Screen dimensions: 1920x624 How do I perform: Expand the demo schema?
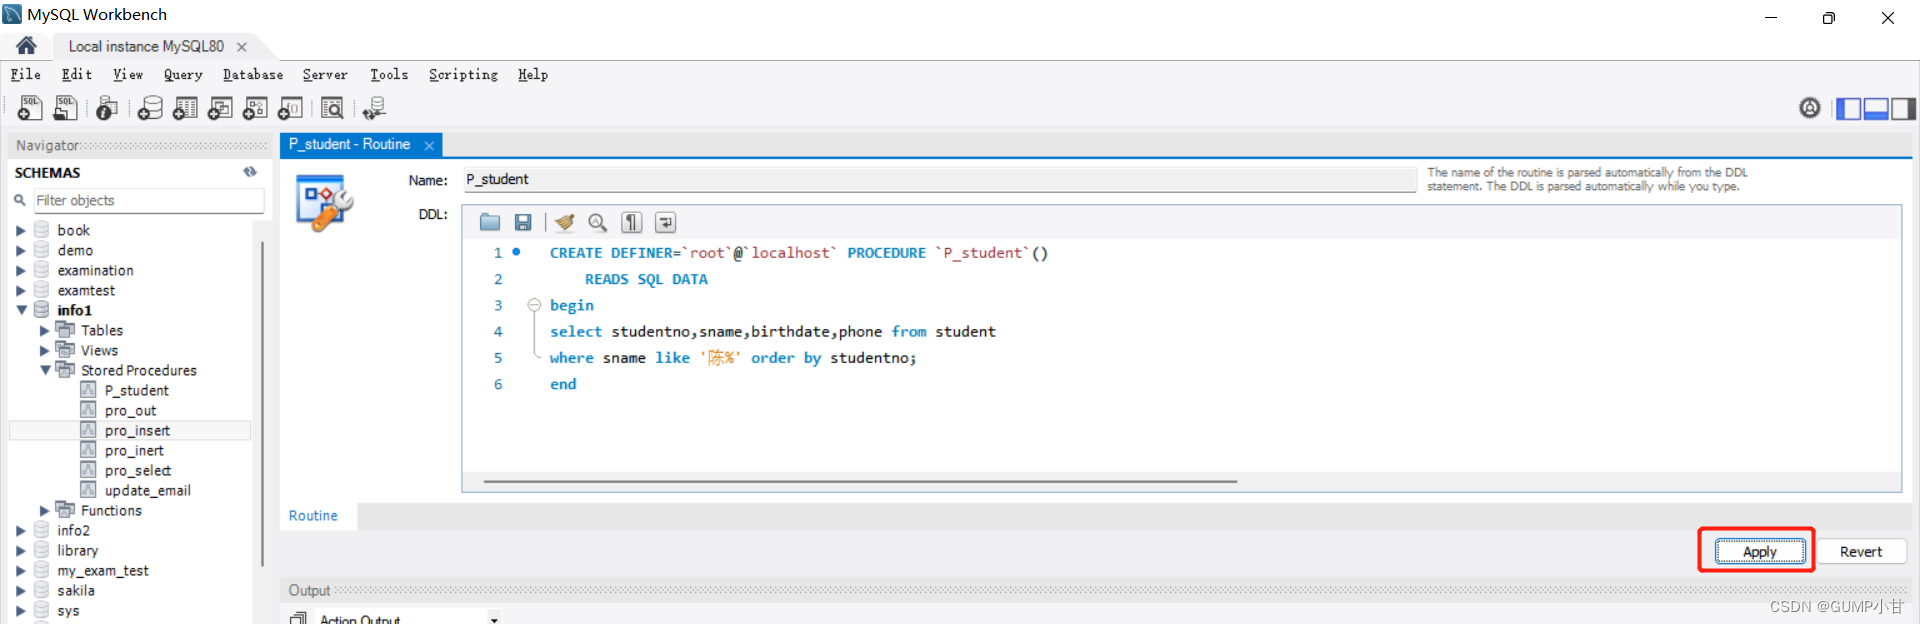[20, 250]
